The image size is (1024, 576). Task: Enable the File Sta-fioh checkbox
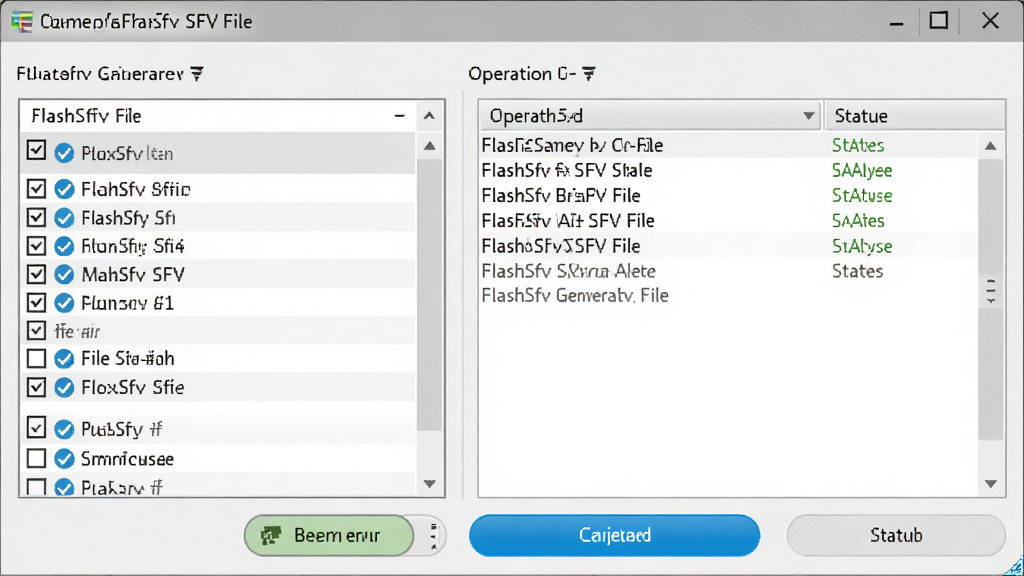(37, 359)
